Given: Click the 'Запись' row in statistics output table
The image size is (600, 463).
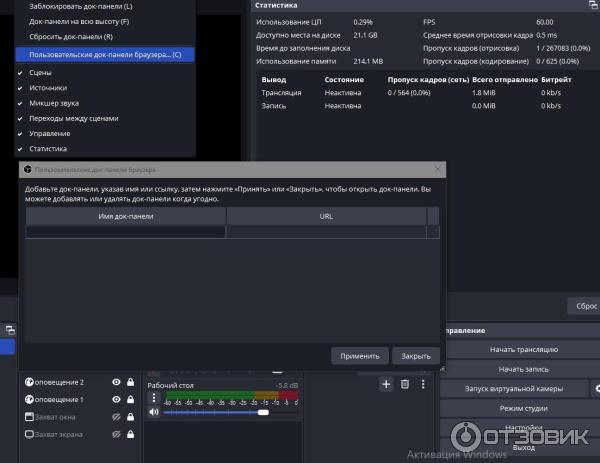Looking at the screenshot, I should click(x=411, y=106).
